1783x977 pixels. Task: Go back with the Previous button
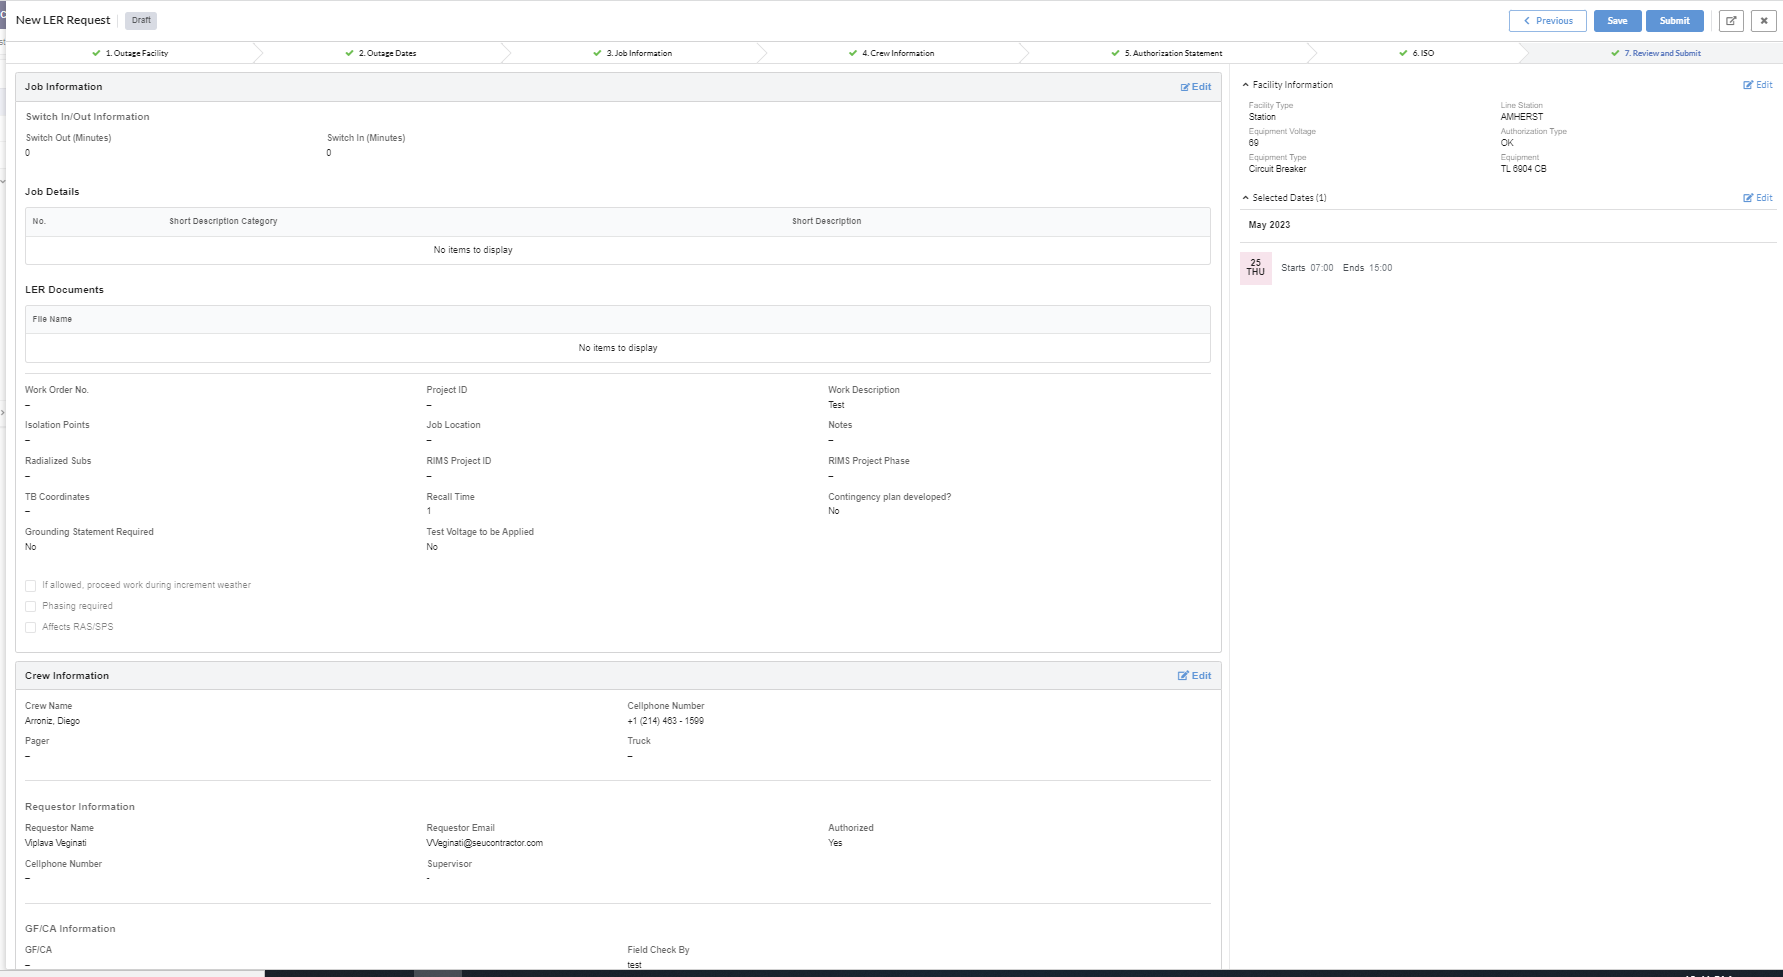pos(1547,21)
